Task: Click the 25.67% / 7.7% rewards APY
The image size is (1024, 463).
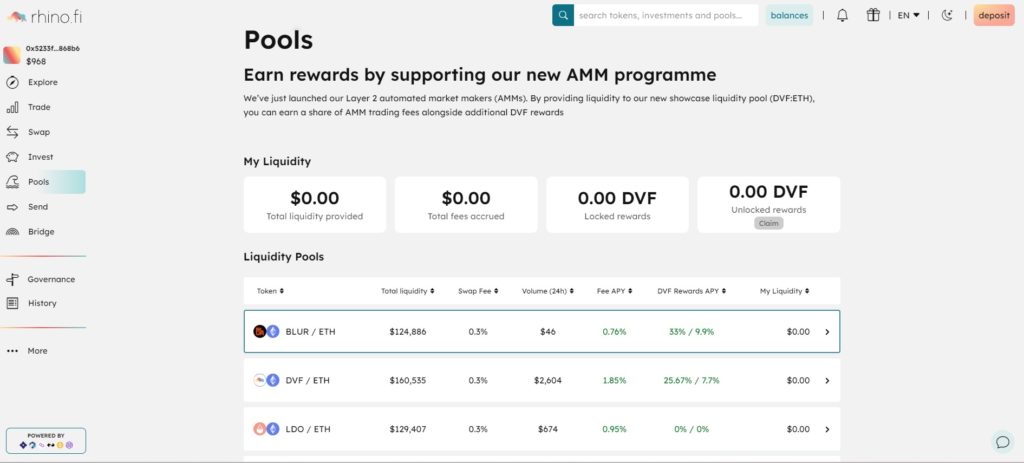Action: (x=691, y=381)
